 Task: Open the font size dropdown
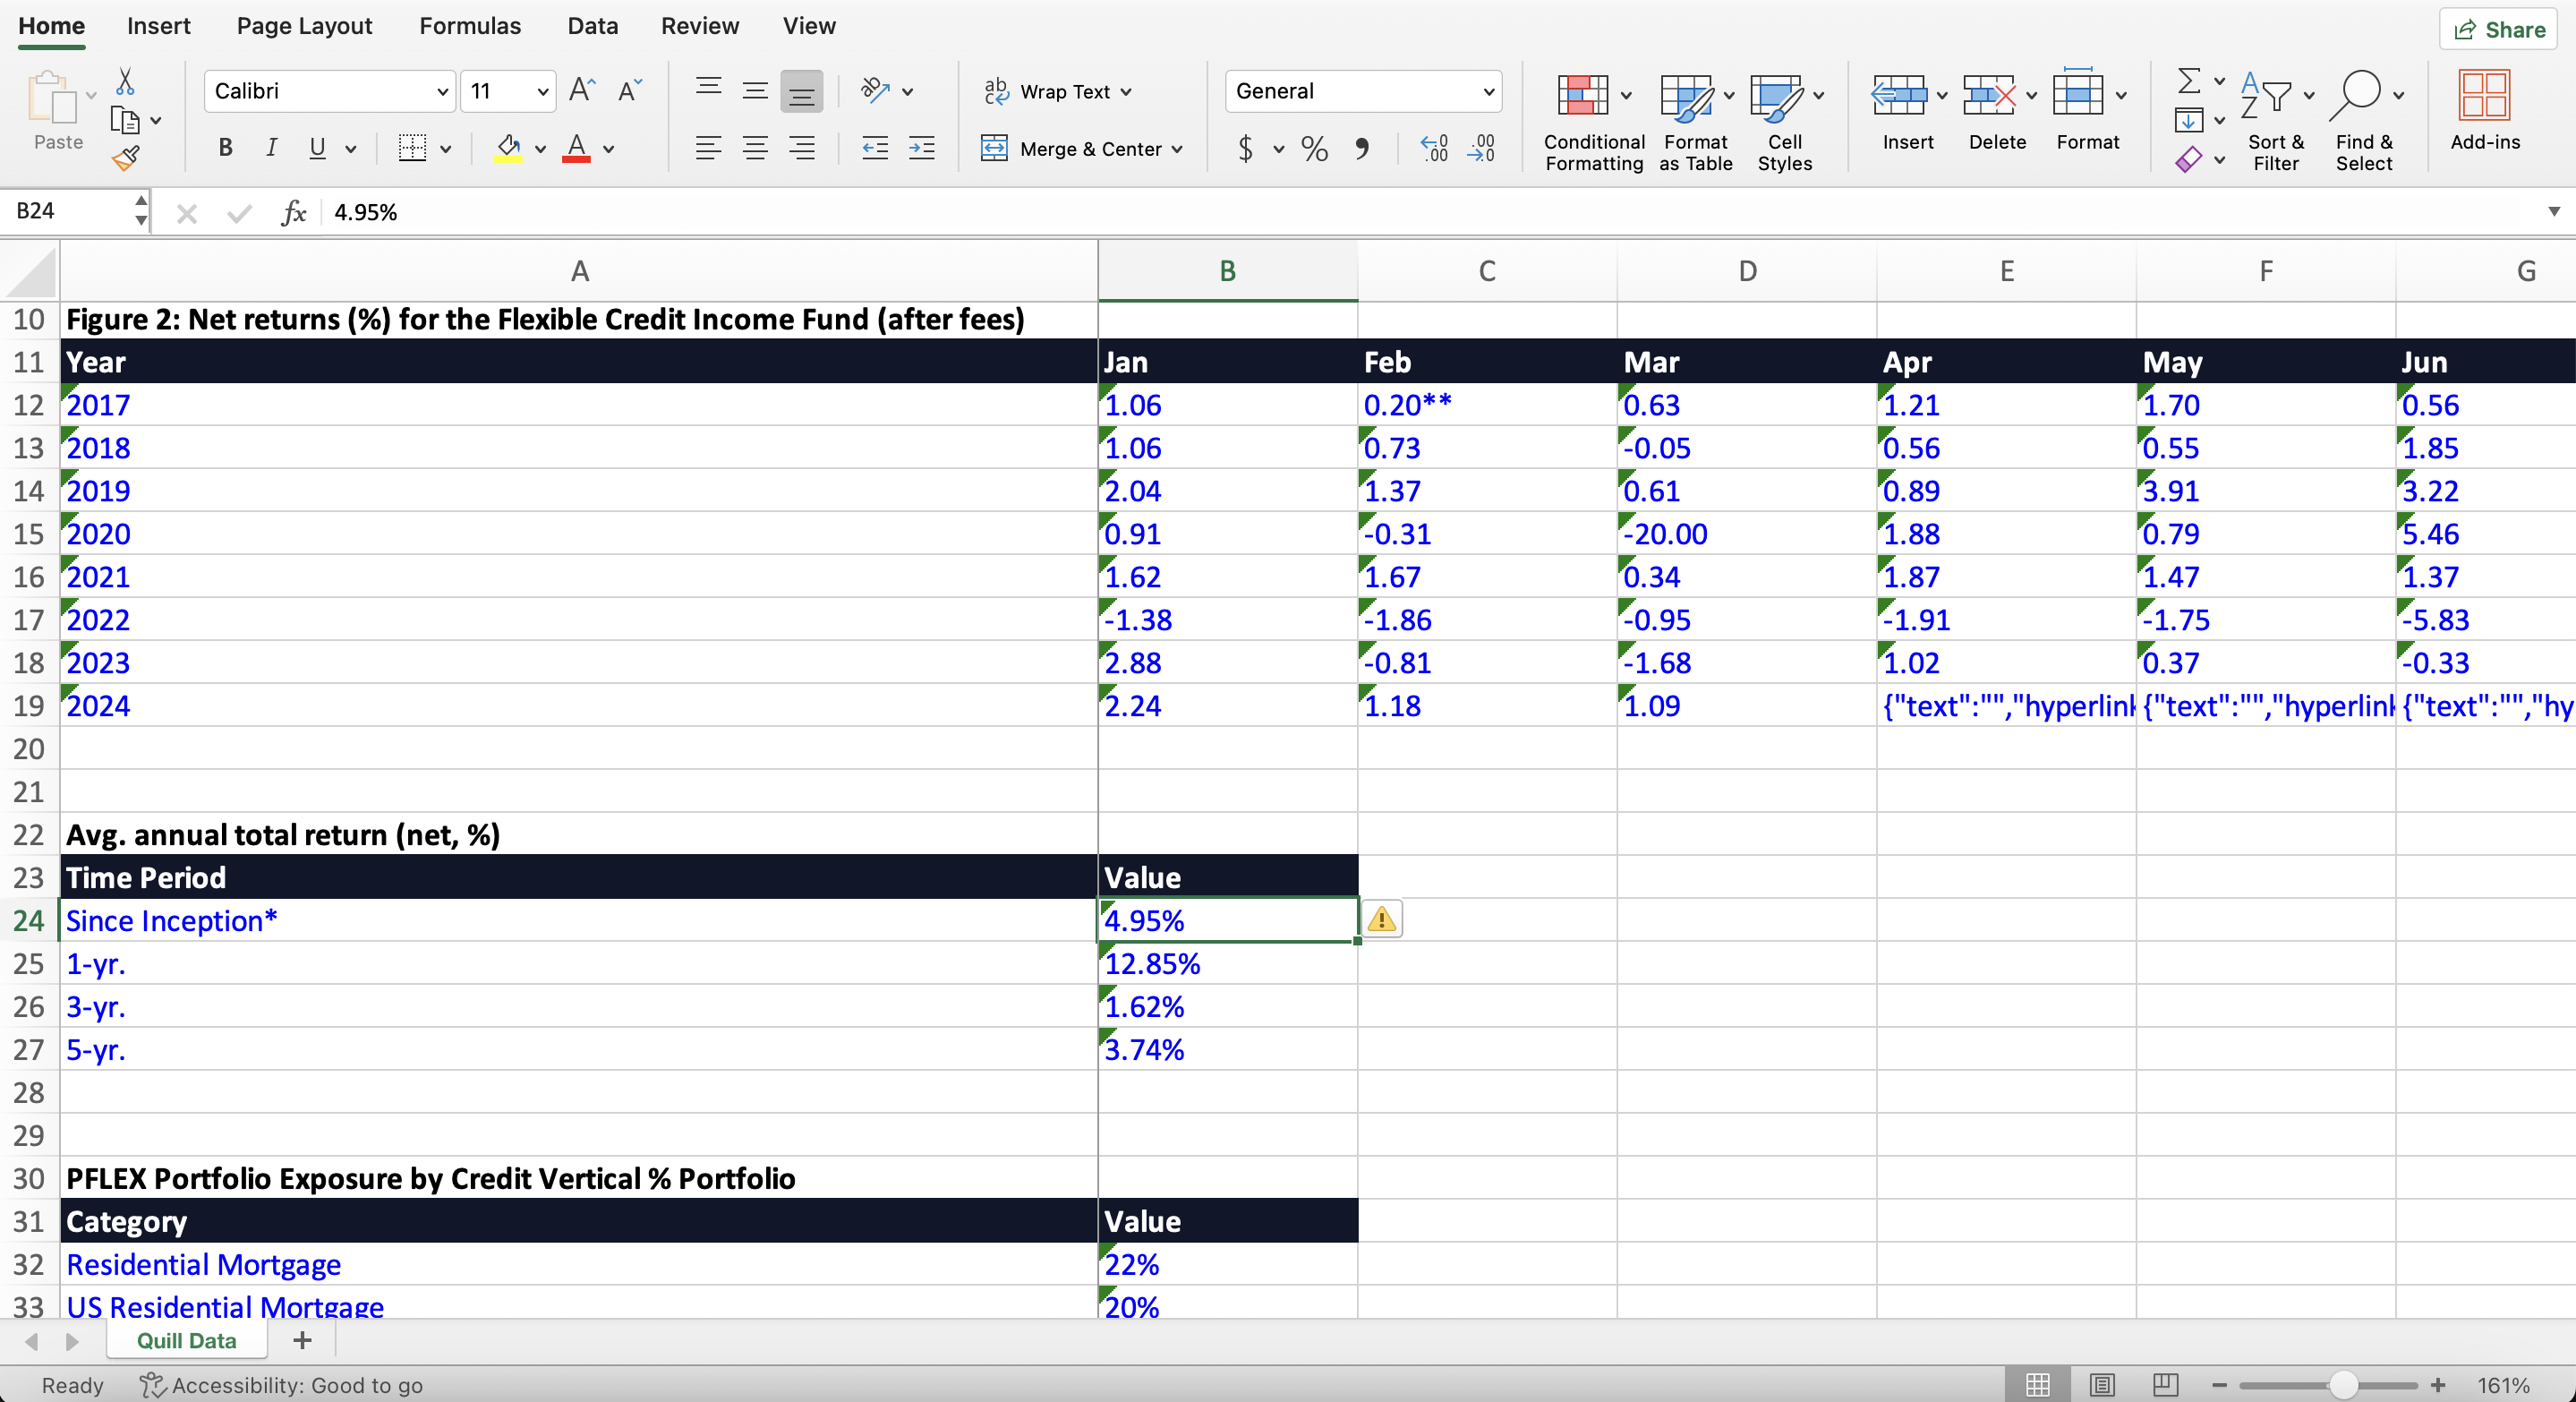click(x=543, y=92)
